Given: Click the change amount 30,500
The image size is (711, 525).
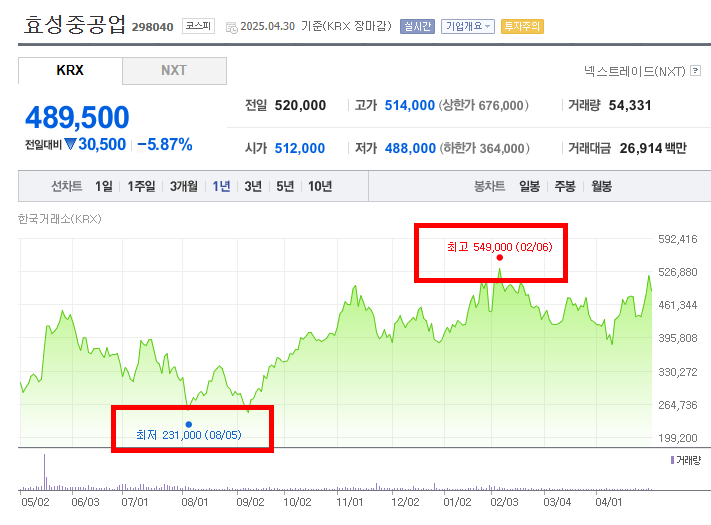Looking at the screenshot, I should click(x=102, y=145).
